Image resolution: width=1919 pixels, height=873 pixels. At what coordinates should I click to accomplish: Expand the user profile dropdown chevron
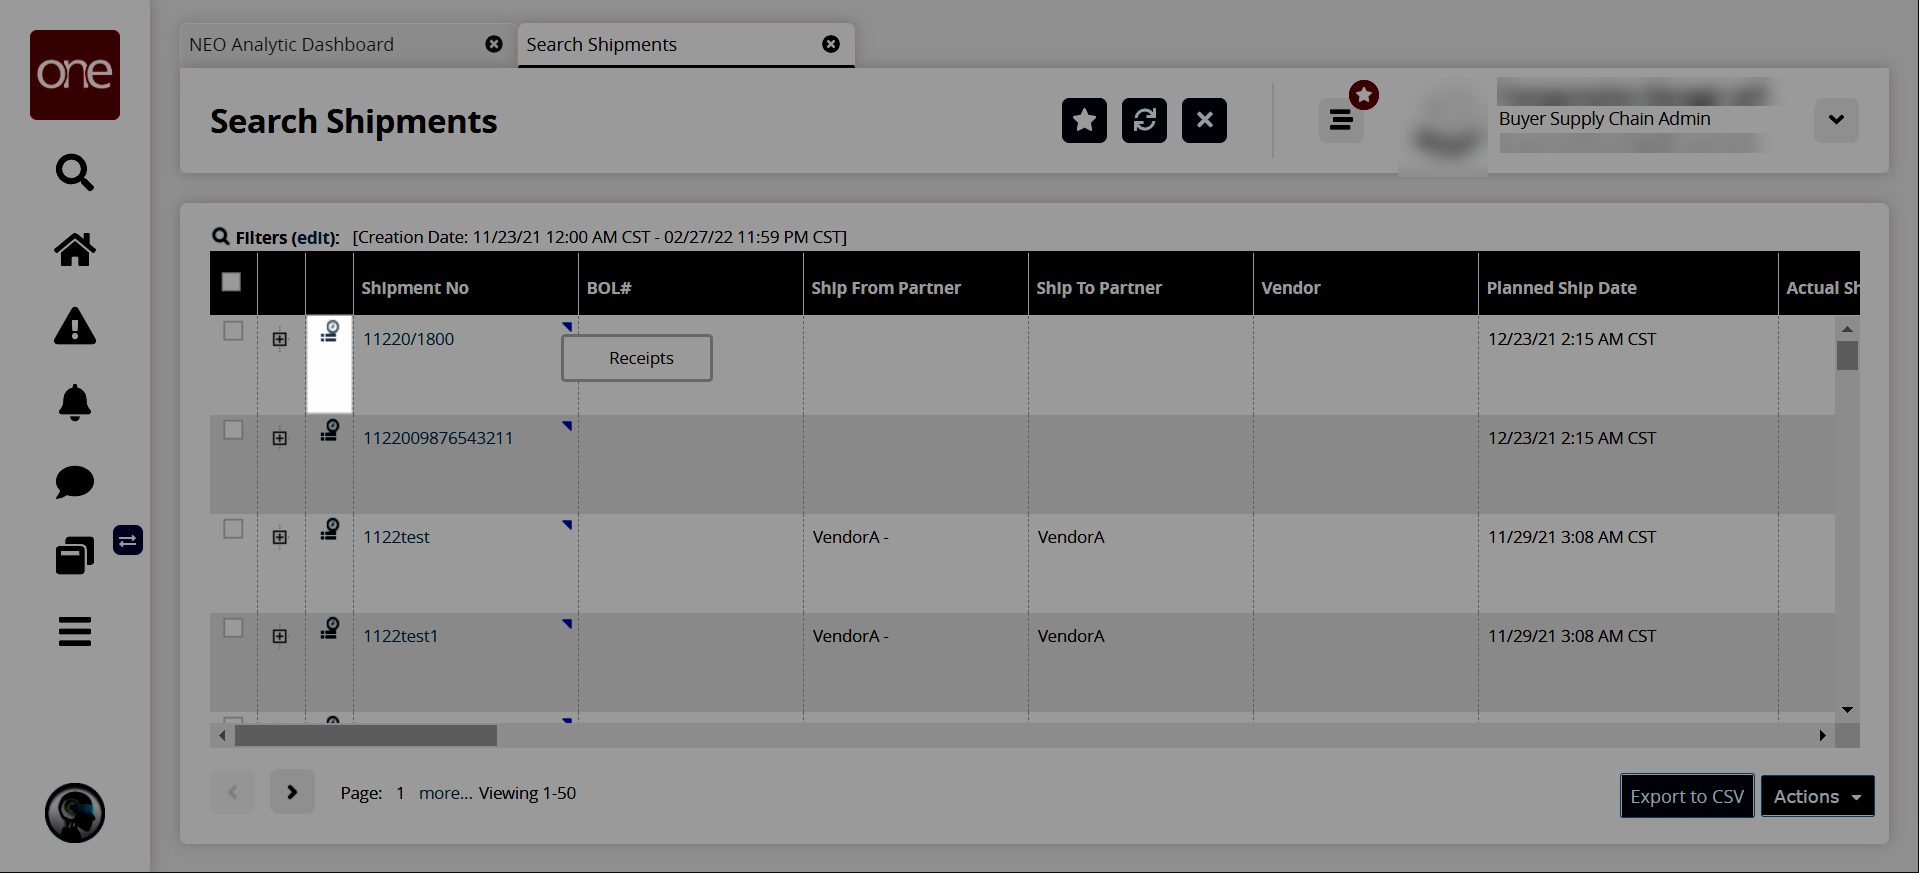[x=1836, y=120]
